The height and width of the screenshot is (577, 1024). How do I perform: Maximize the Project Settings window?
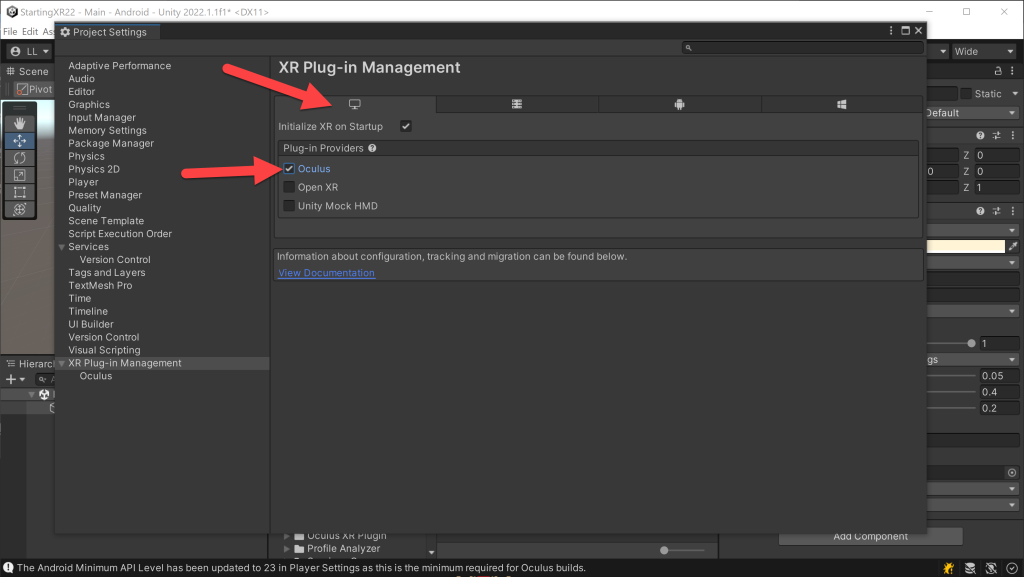(x=905, y=31)
